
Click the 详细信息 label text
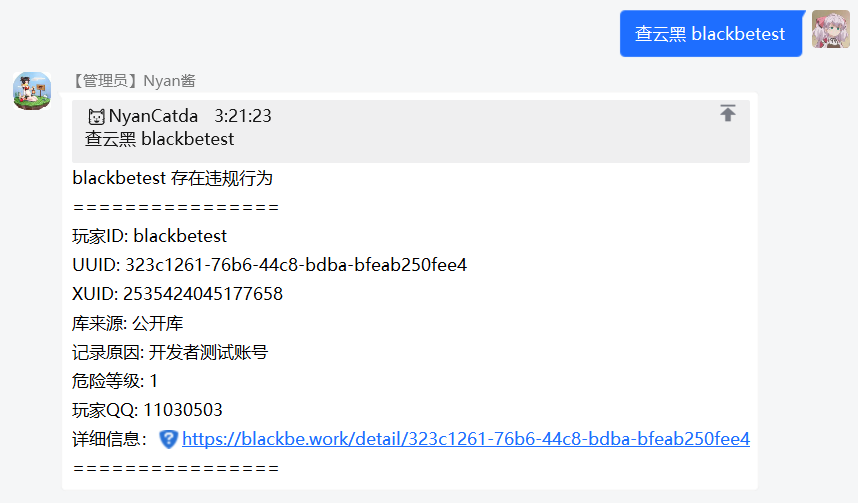pyautogui.click(x=110, y=439)
